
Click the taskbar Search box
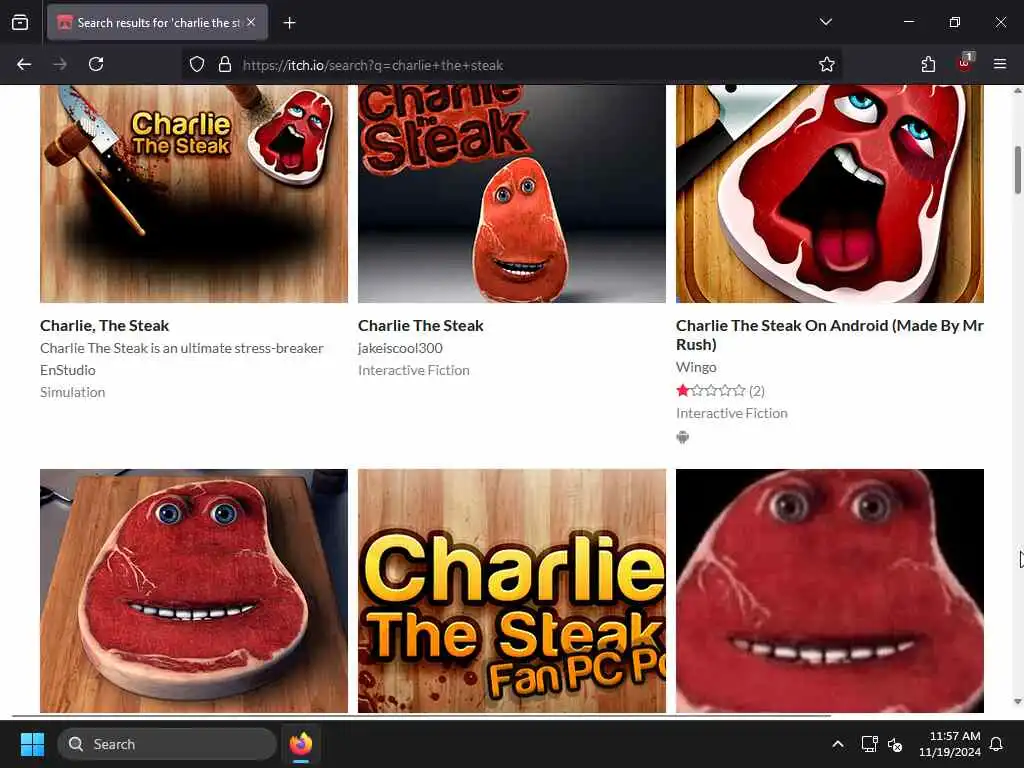point(167,744)
